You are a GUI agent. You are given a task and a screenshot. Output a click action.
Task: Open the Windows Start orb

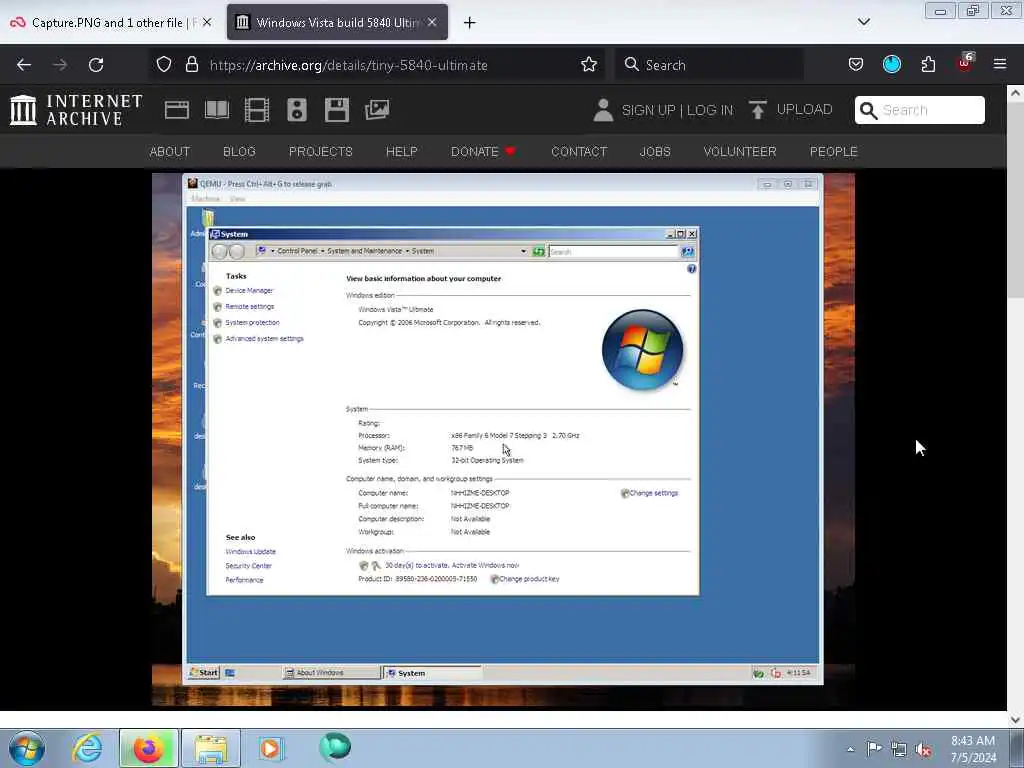pyautogui.click(x=27, y=748)
